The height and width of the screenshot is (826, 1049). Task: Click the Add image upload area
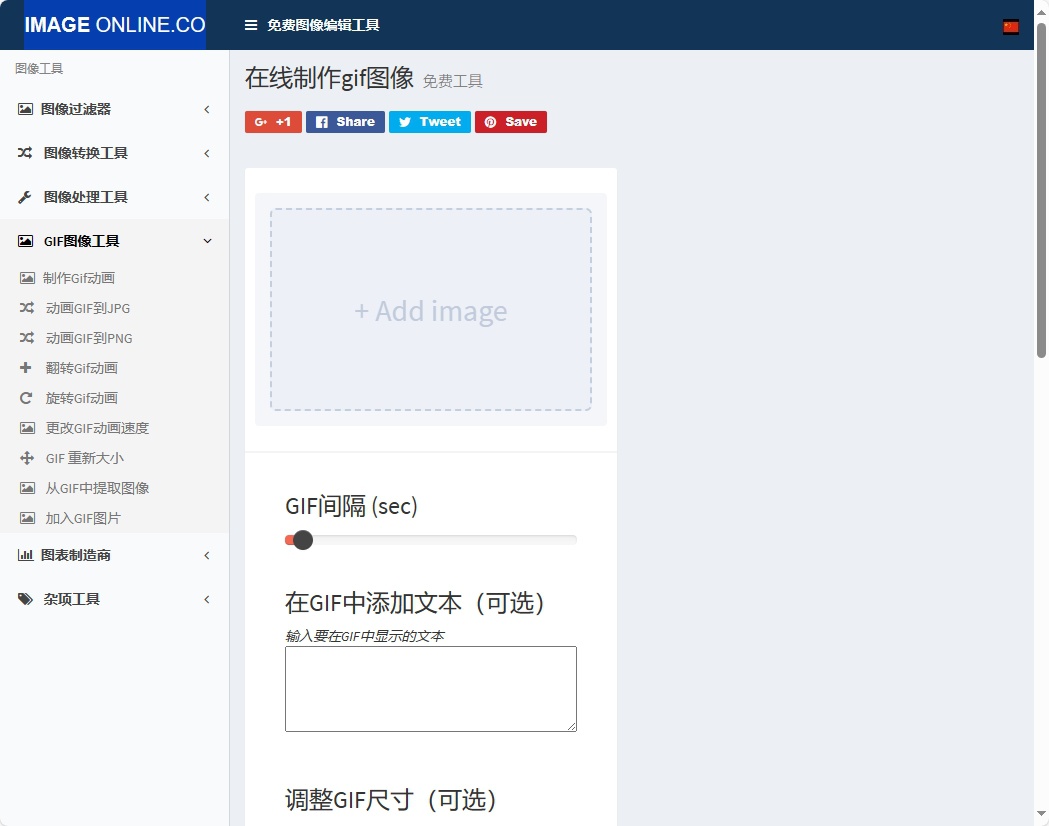click(430, 310)
